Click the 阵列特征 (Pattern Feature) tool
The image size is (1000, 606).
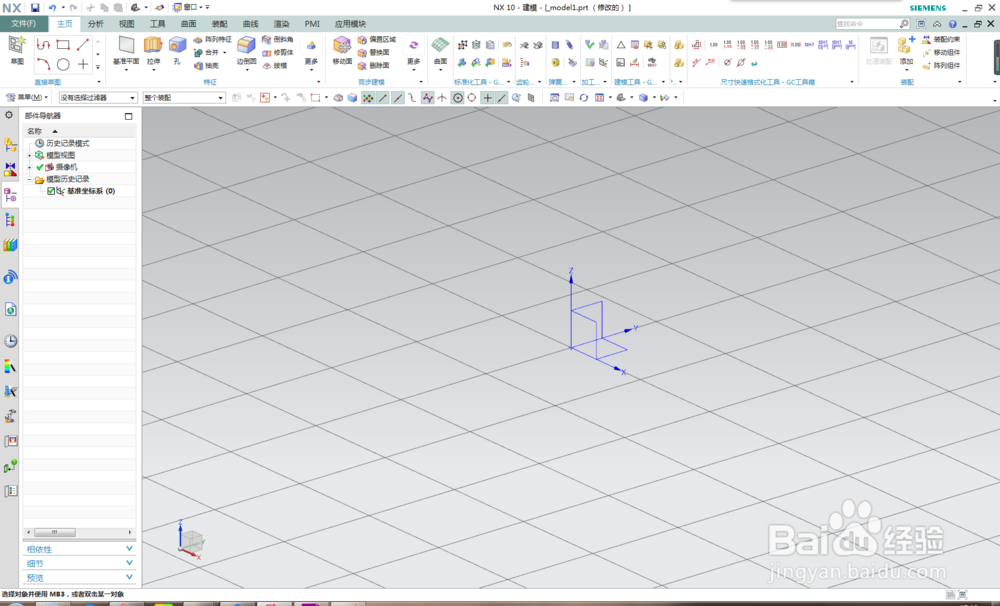pyautogui.click(x=212, y=40)
